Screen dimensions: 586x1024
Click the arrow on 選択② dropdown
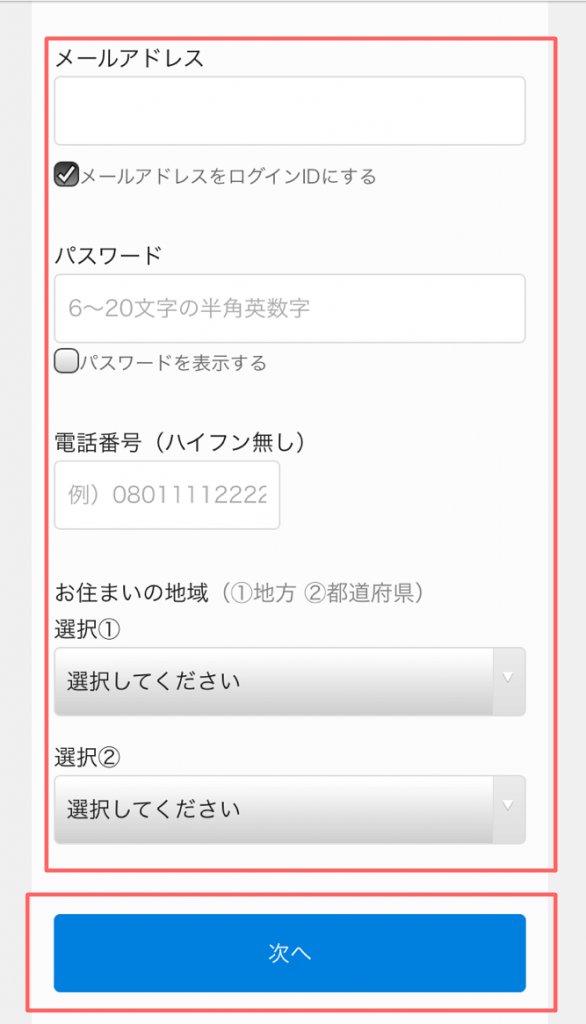click(x=508, y=807)
